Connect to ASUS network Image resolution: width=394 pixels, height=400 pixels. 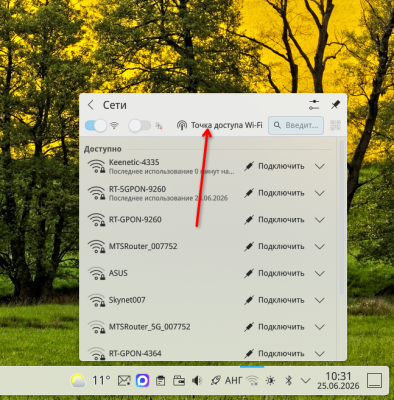(274, 273)
